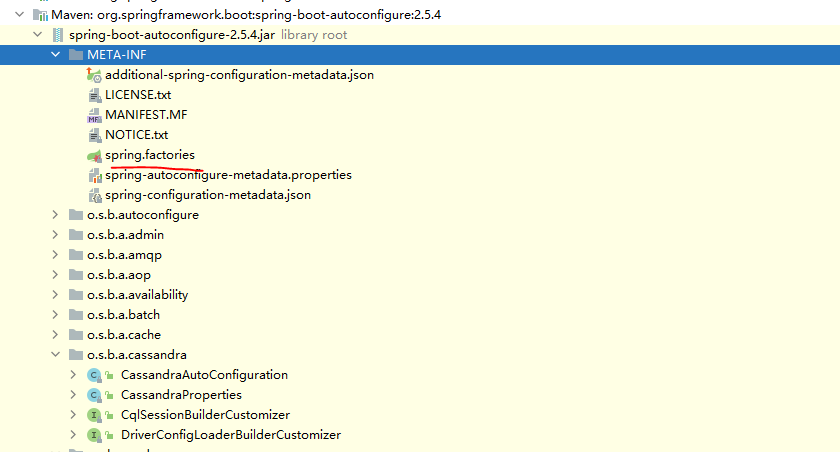Click the jar archive icon
This screenshot has height=452, width=840.
pyautogui.click(x=58, y=35)
